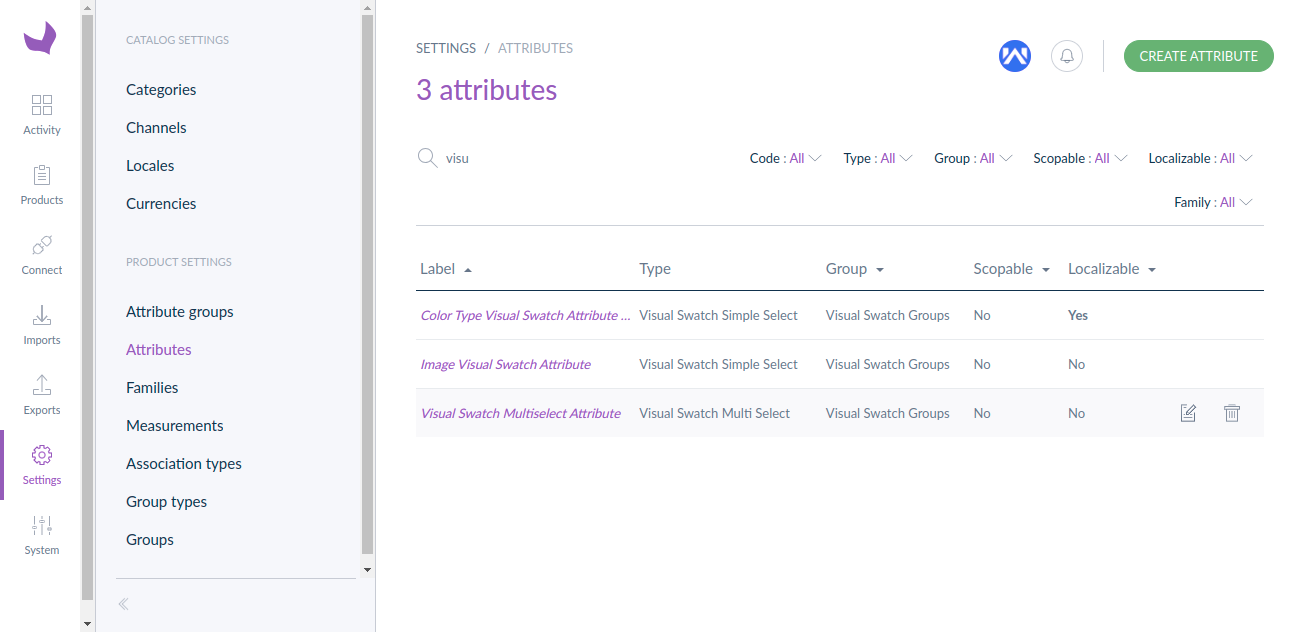Open Group types settings
The image size is (1304, 632).
(167, 502)
